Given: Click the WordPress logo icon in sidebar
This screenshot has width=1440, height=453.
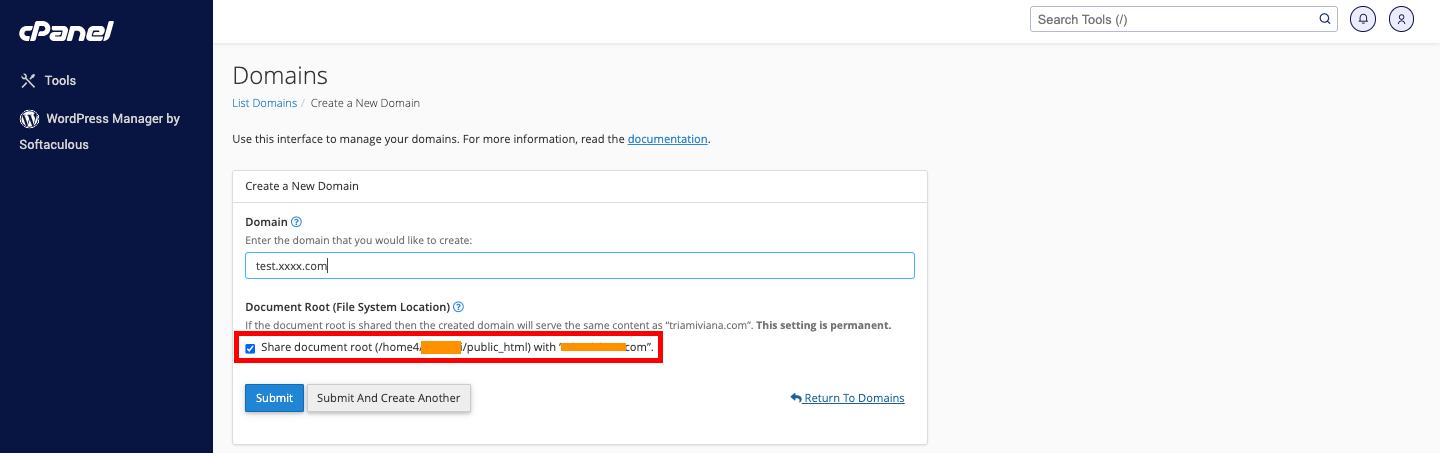Looking at the screenshot, I should tap(29, 119).
